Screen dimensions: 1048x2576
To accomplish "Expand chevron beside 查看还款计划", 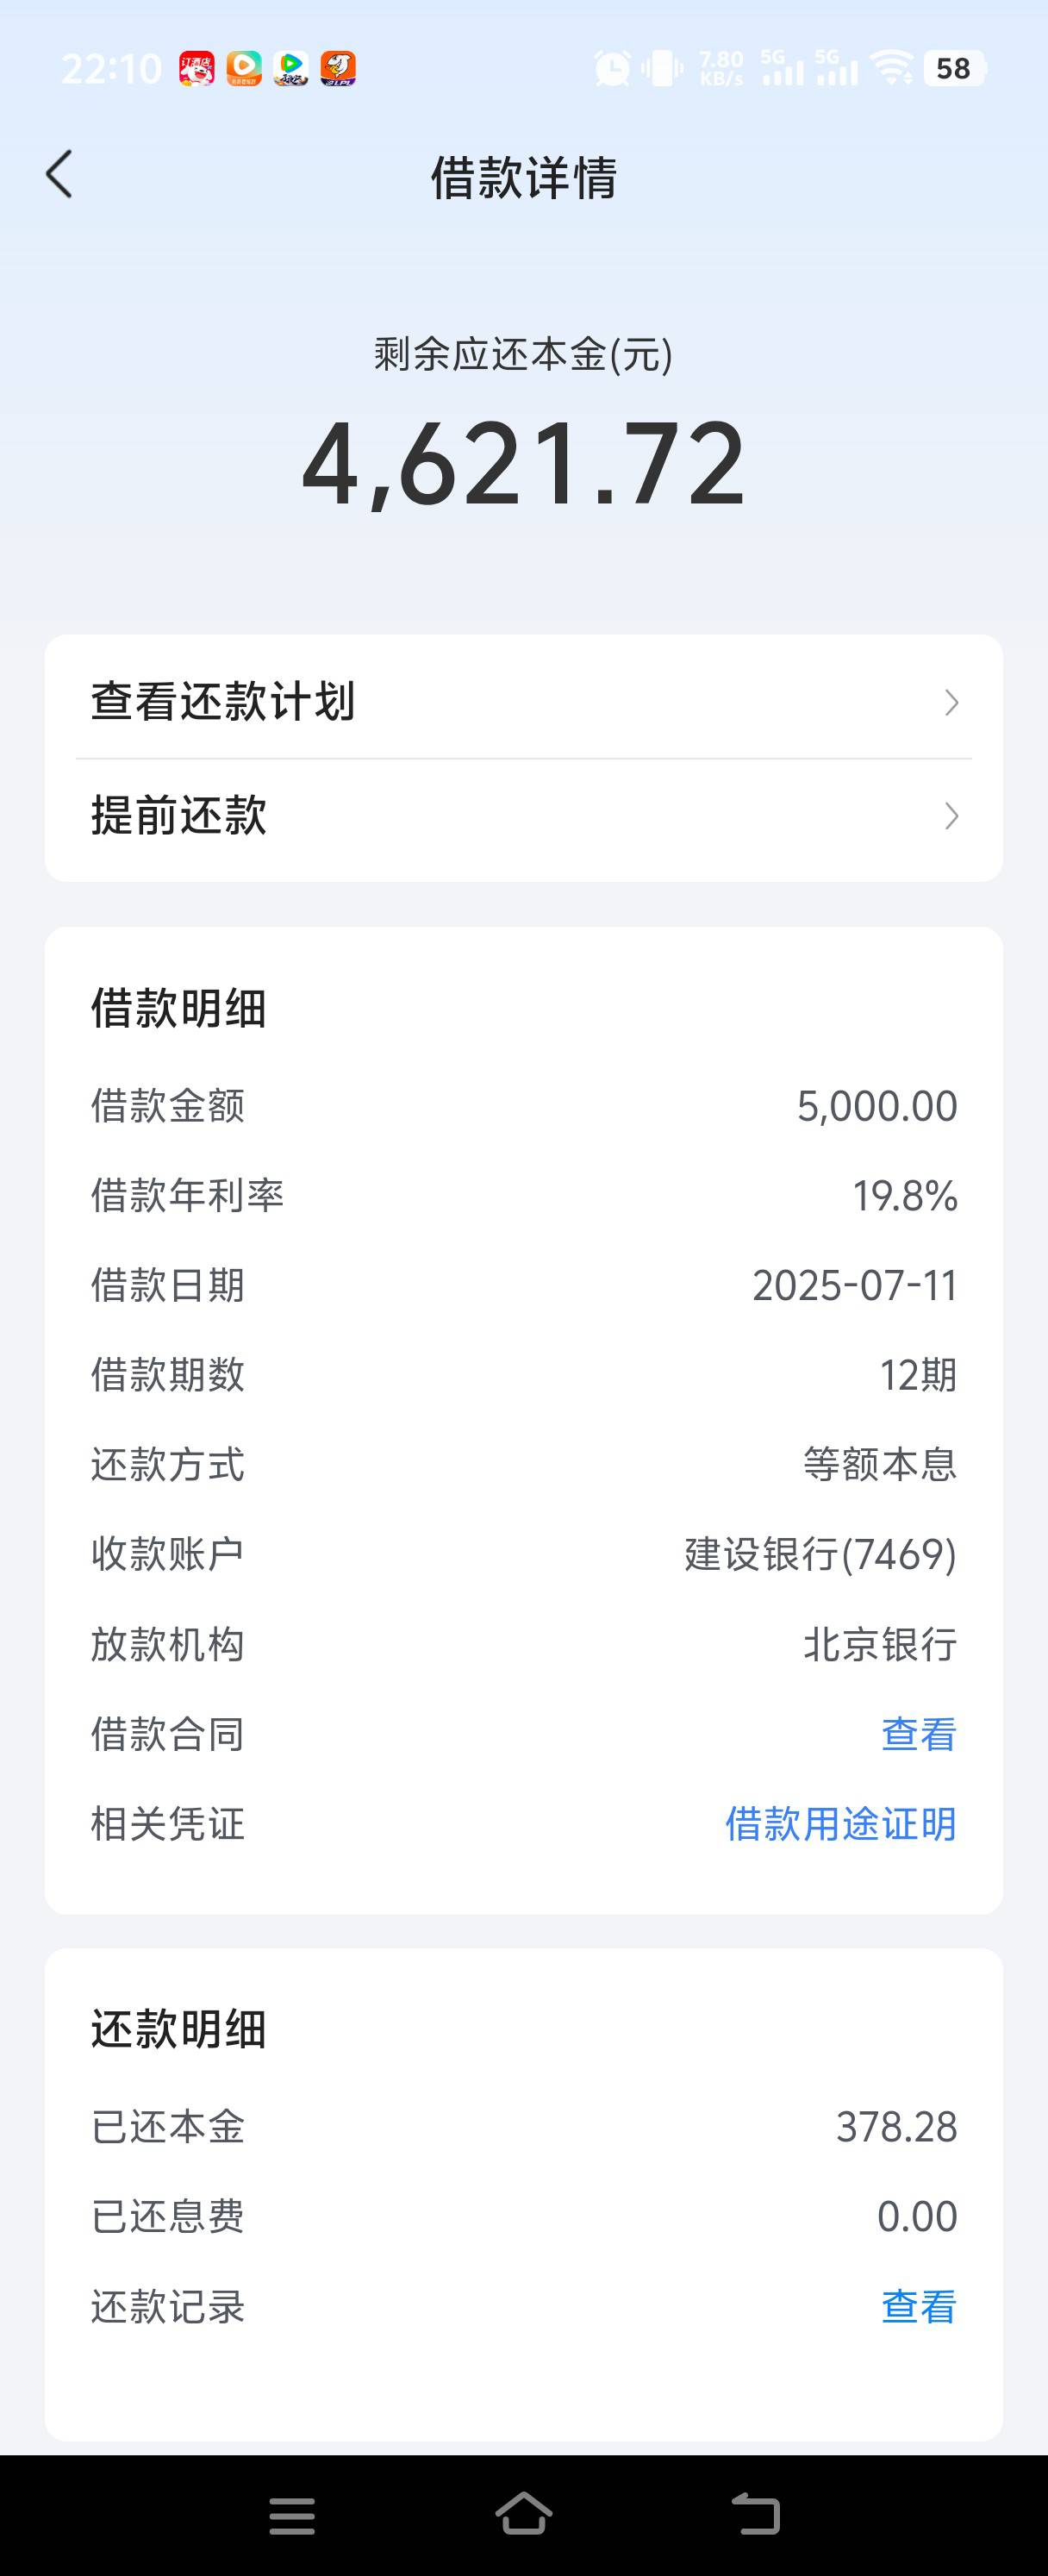I will [952, 703].
